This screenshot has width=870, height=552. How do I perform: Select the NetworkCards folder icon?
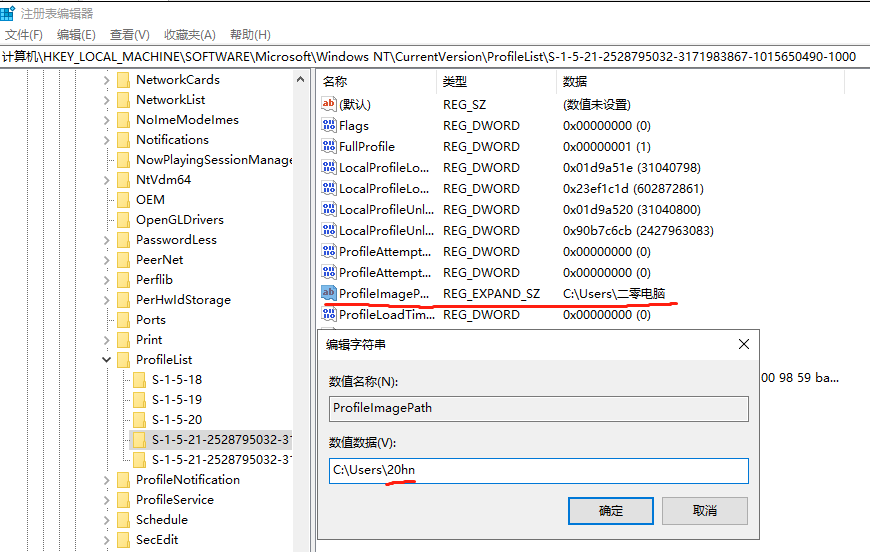[123, 80]
